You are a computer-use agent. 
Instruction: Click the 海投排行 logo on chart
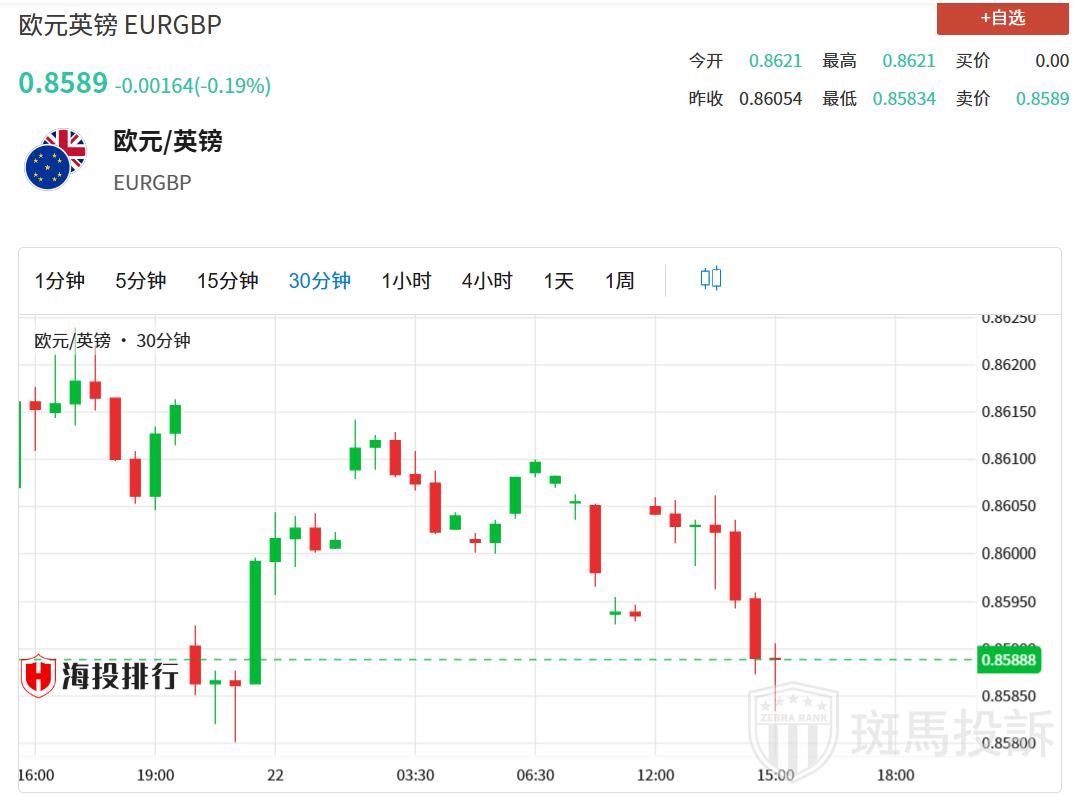100,676
